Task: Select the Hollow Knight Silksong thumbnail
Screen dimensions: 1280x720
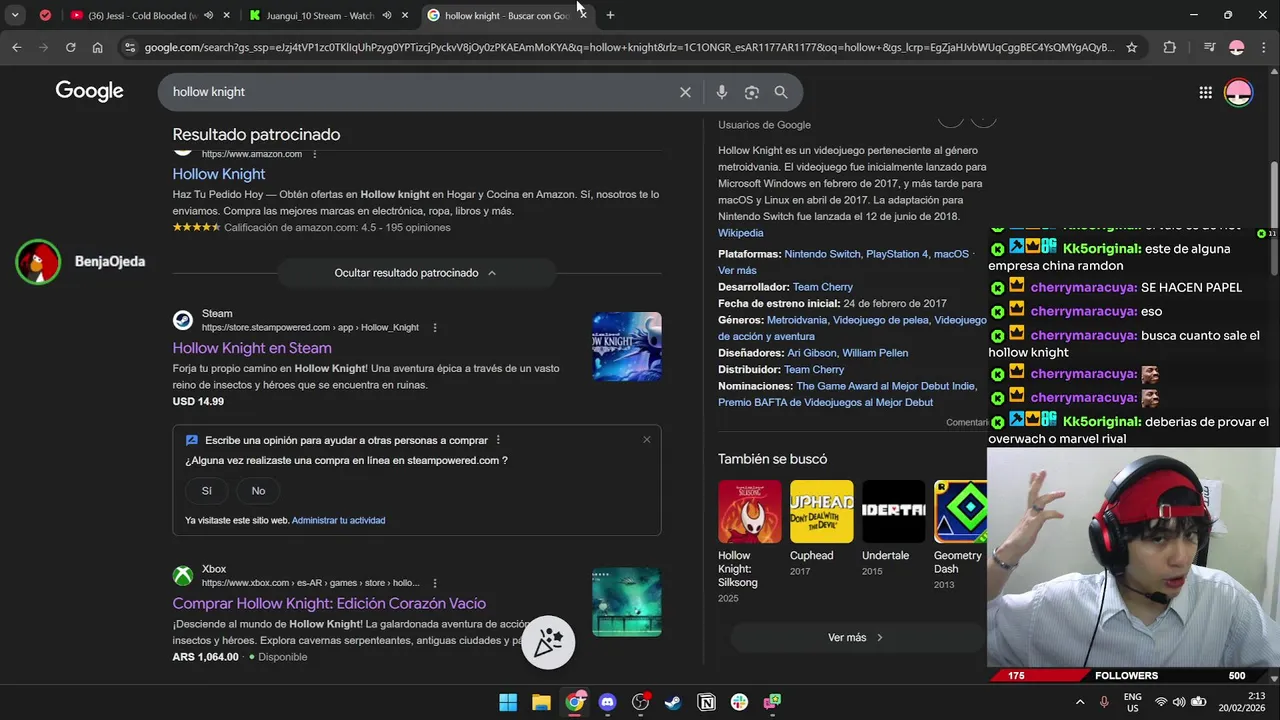Action: point(750,512)
